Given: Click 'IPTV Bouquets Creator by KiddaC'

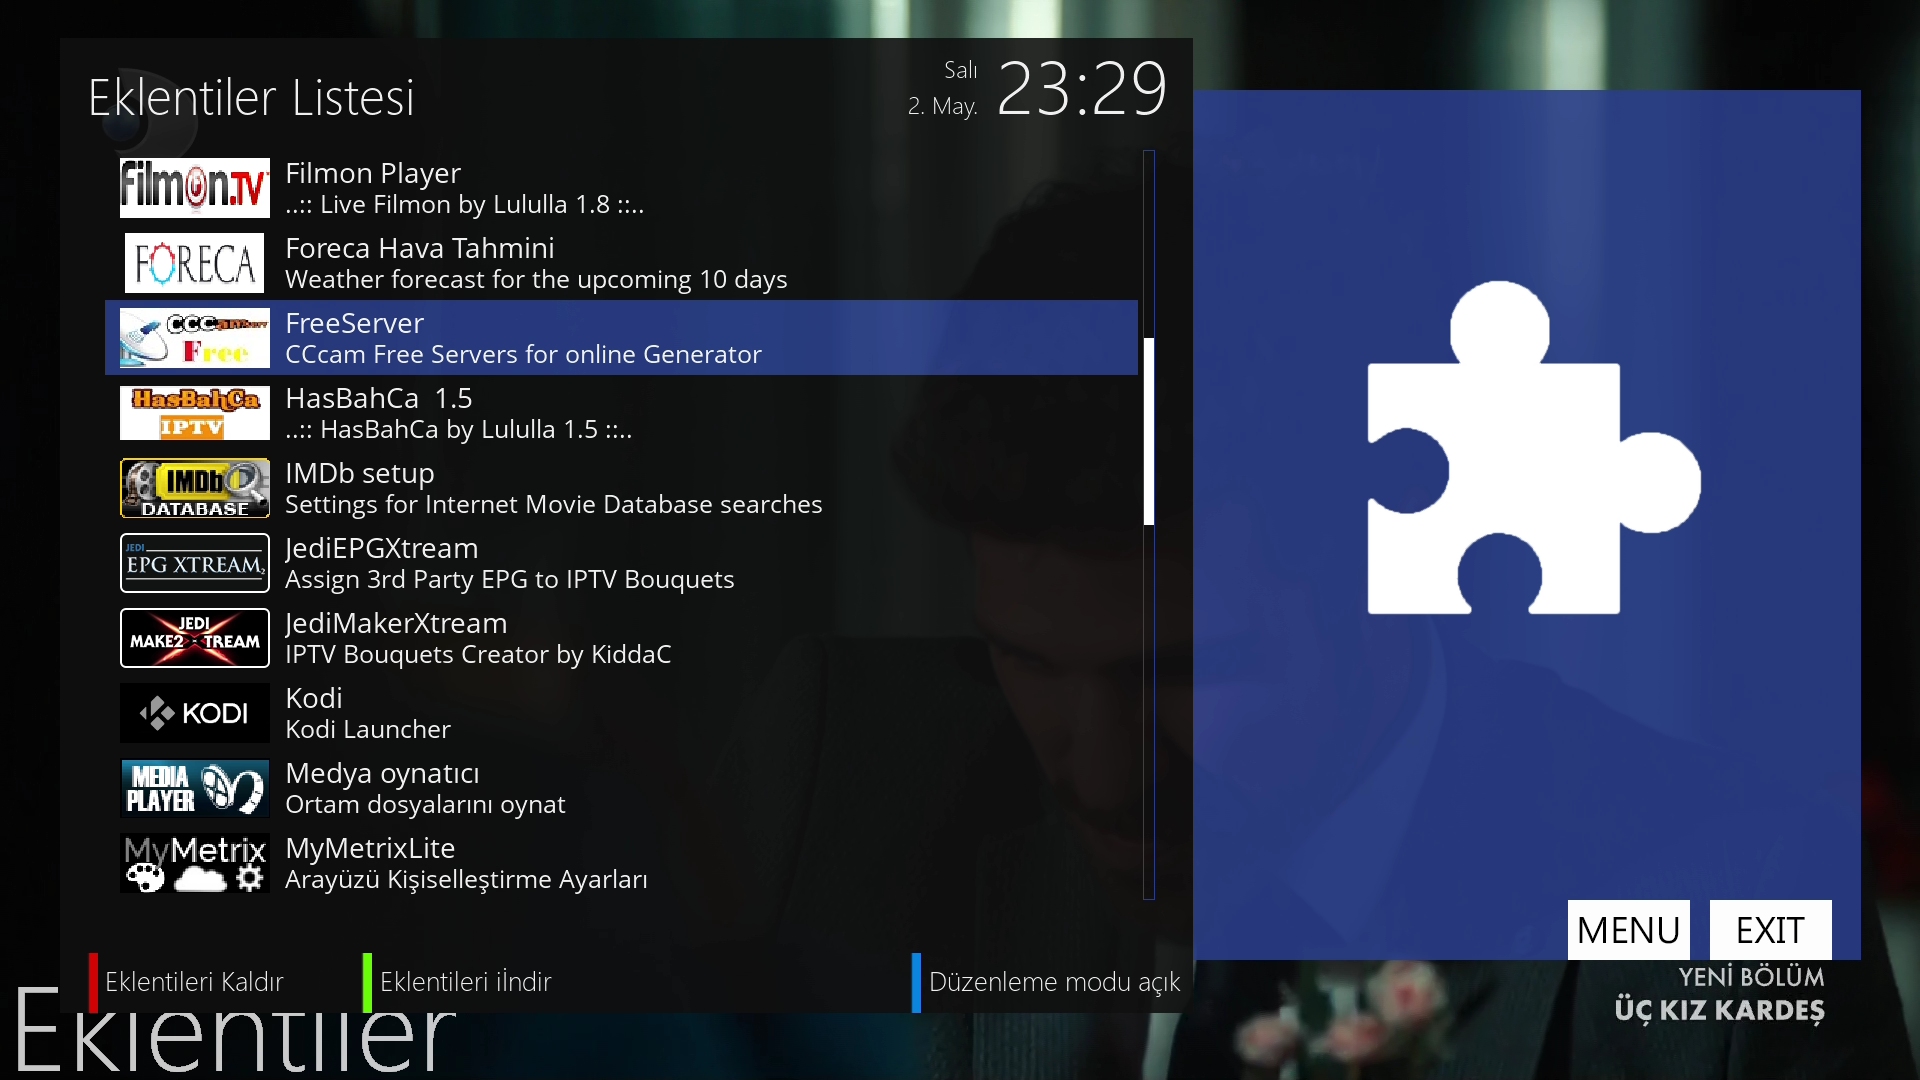Looking at the screenshot, I should tap(478, 654).
